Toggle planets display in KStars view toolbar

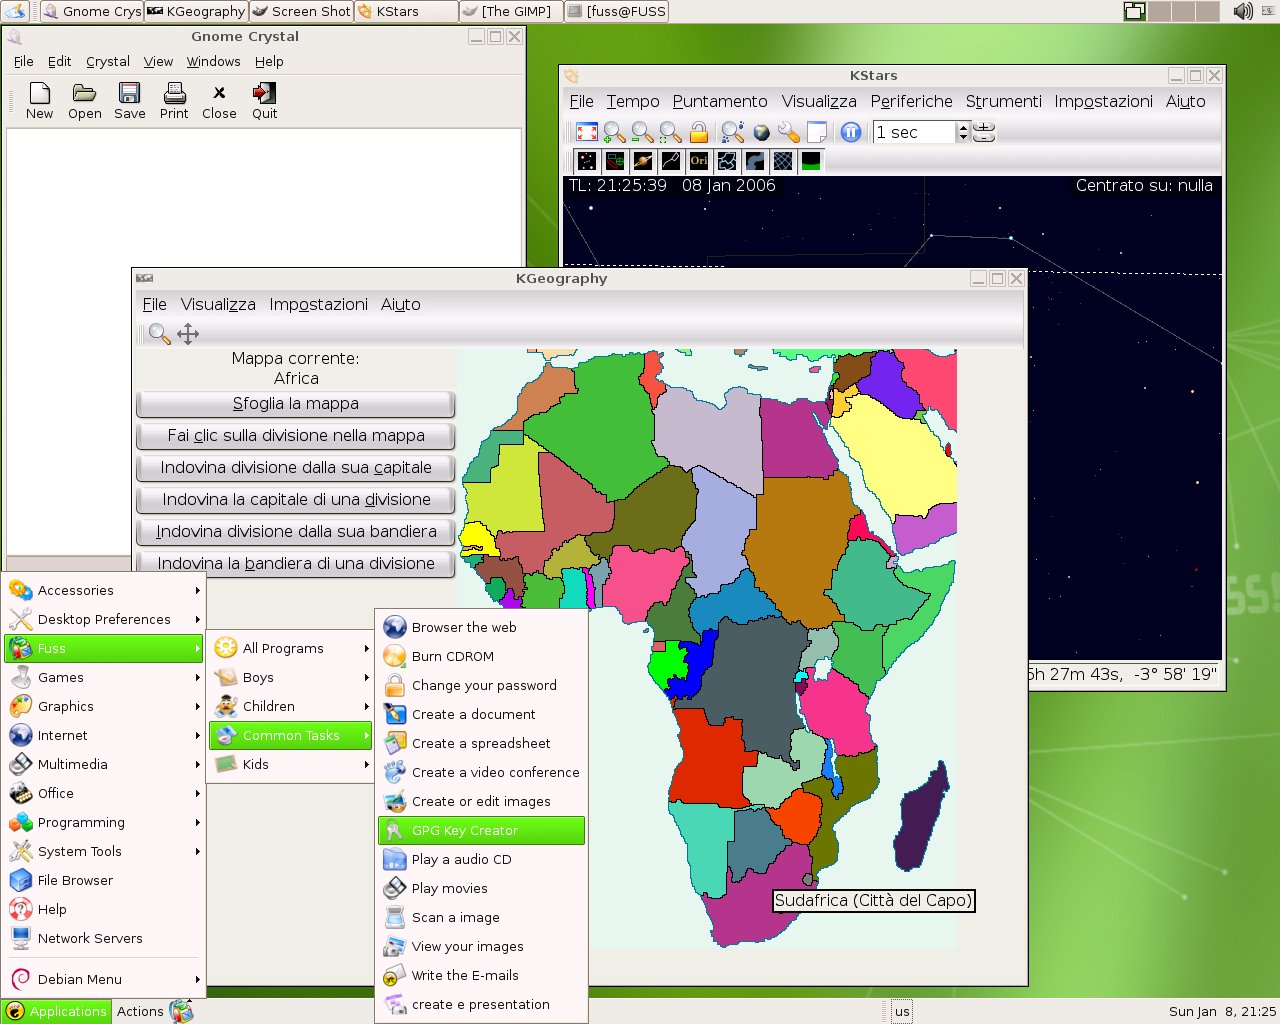click(643, 161)
